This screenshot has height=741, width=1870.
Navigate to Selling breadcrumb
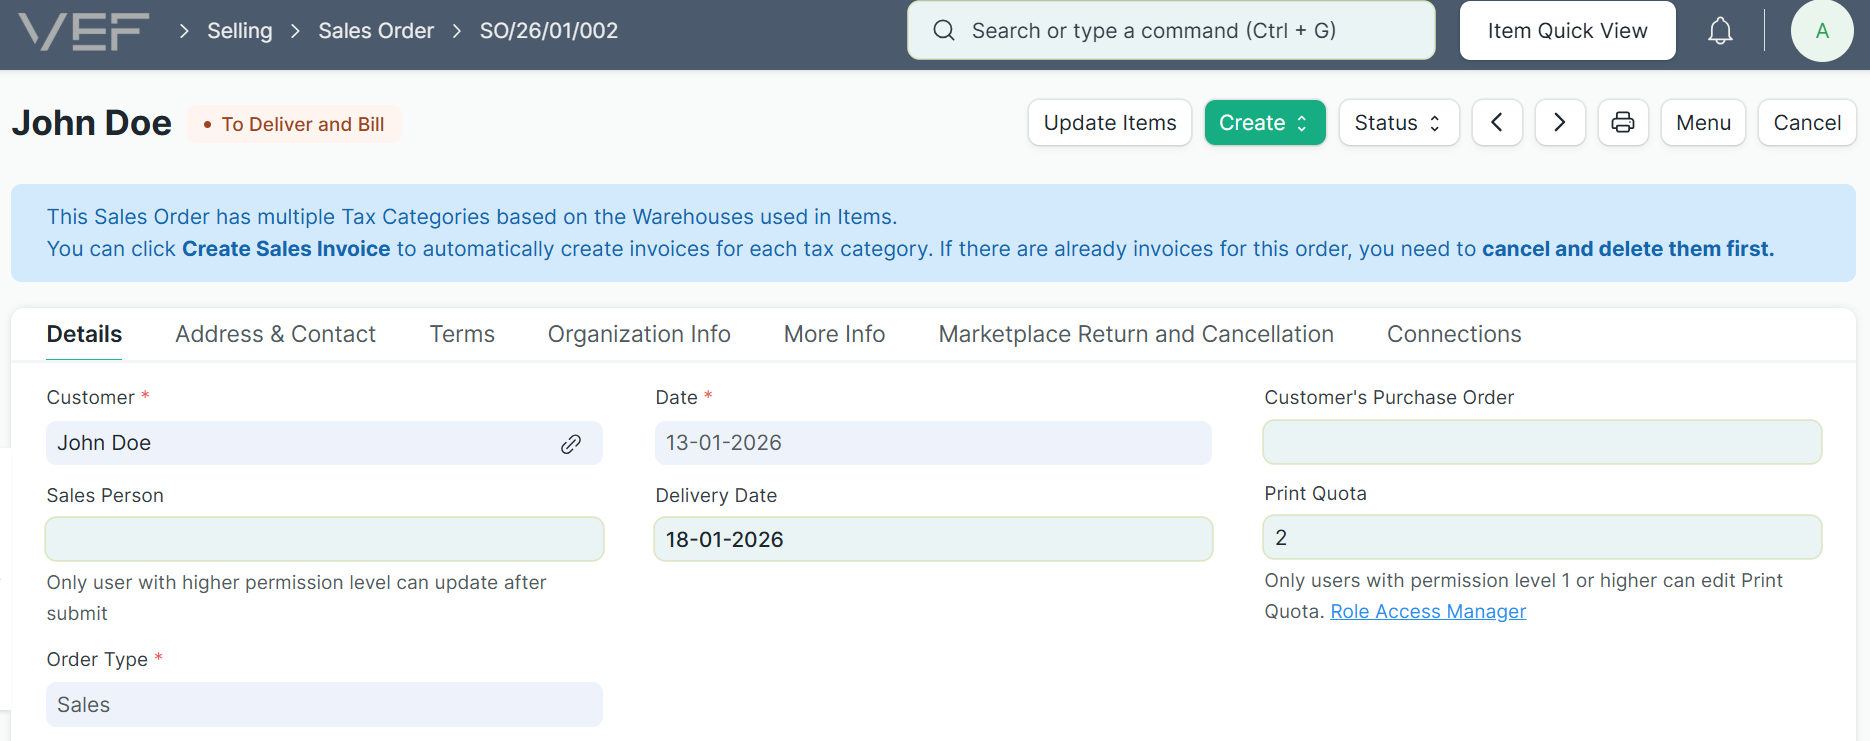tap(239, 31)
